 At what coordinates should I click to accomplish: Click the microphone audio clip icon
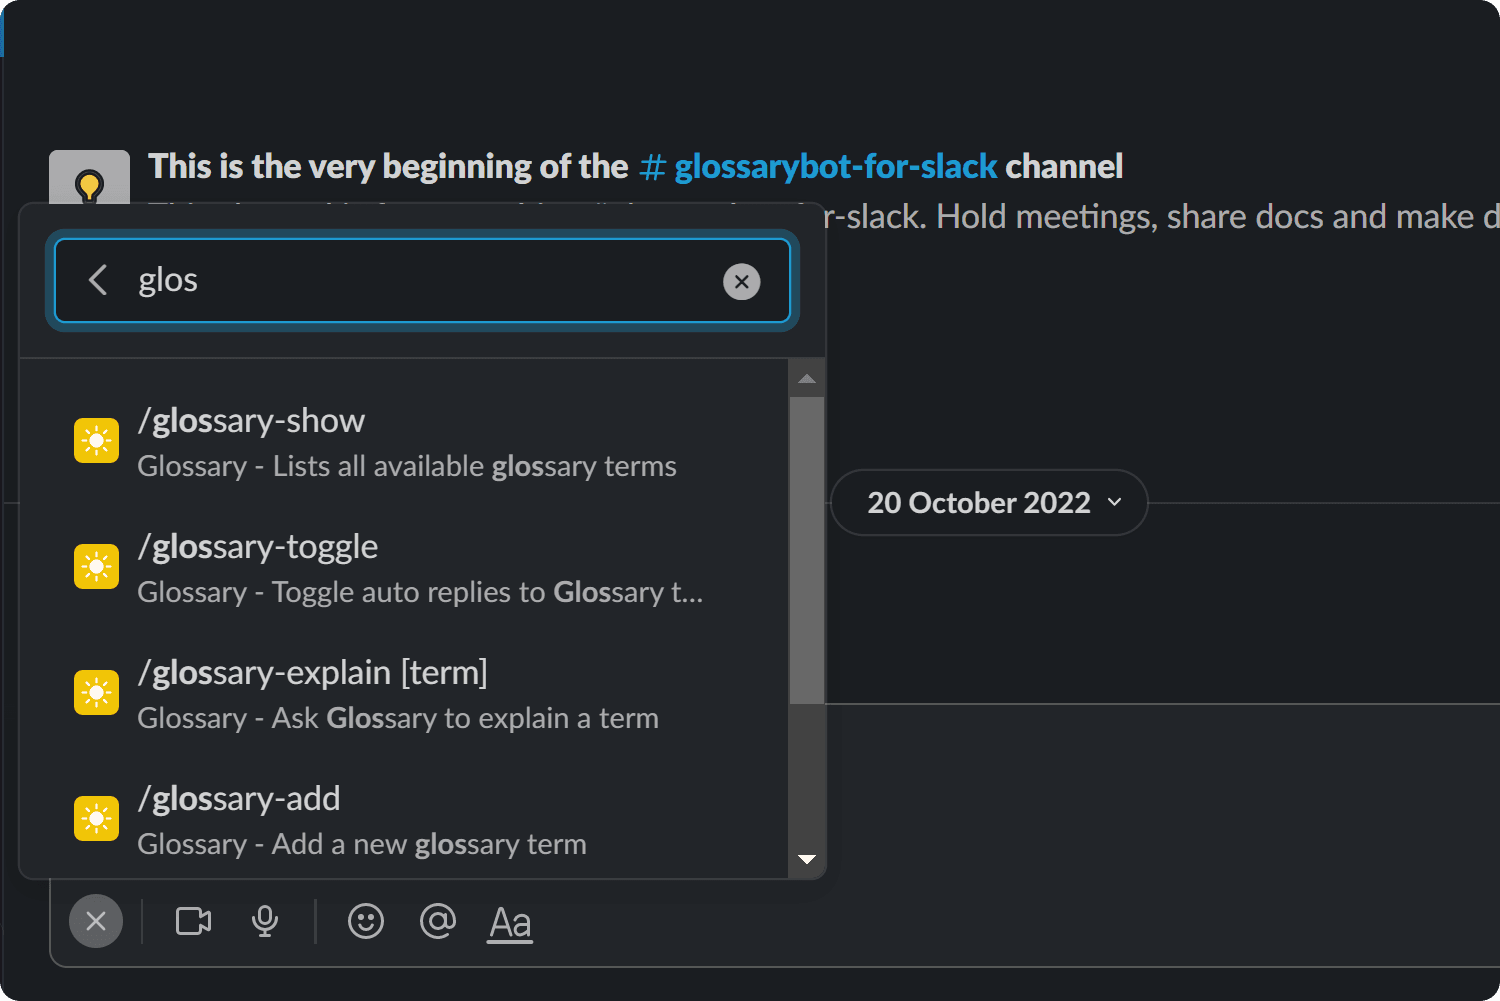click(x=264, y=921)
